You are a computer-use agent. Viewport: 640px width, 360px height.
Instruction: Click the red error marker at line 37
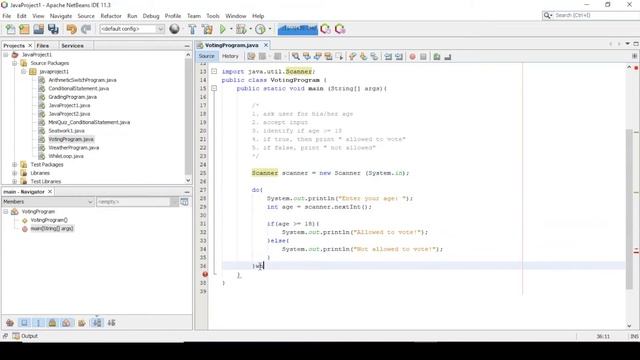[205, 274]
